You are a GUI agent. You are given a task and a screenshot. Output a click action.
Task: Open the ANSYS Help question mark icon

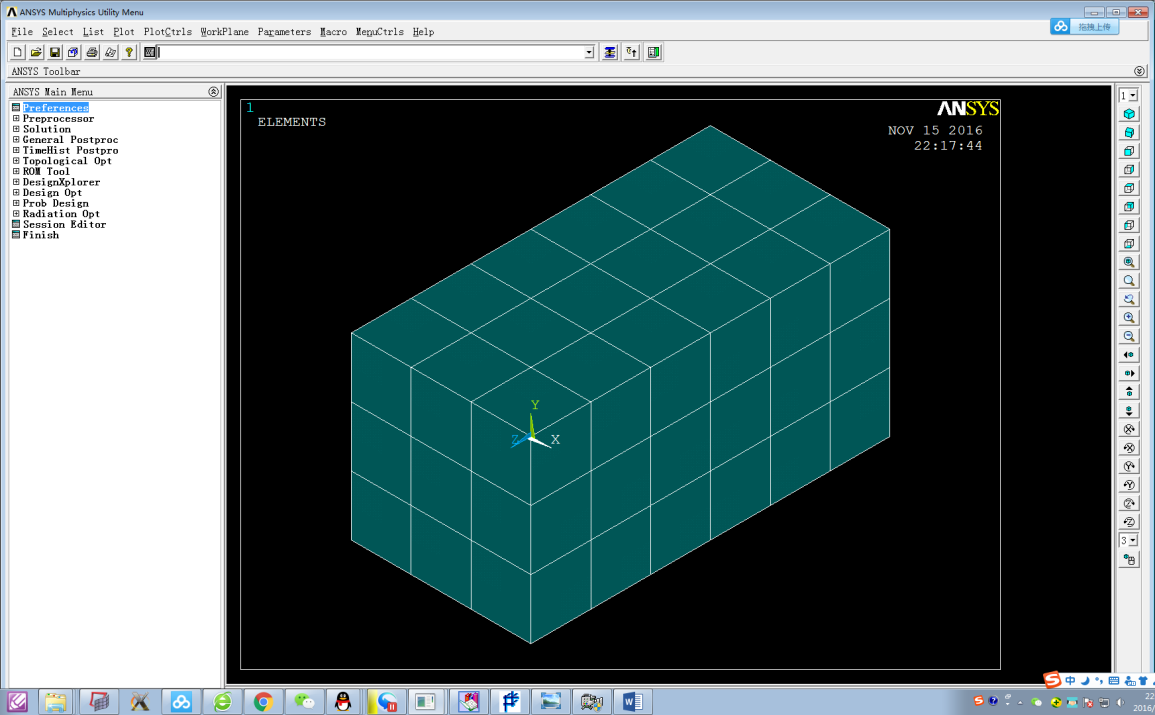coord(129,52)
